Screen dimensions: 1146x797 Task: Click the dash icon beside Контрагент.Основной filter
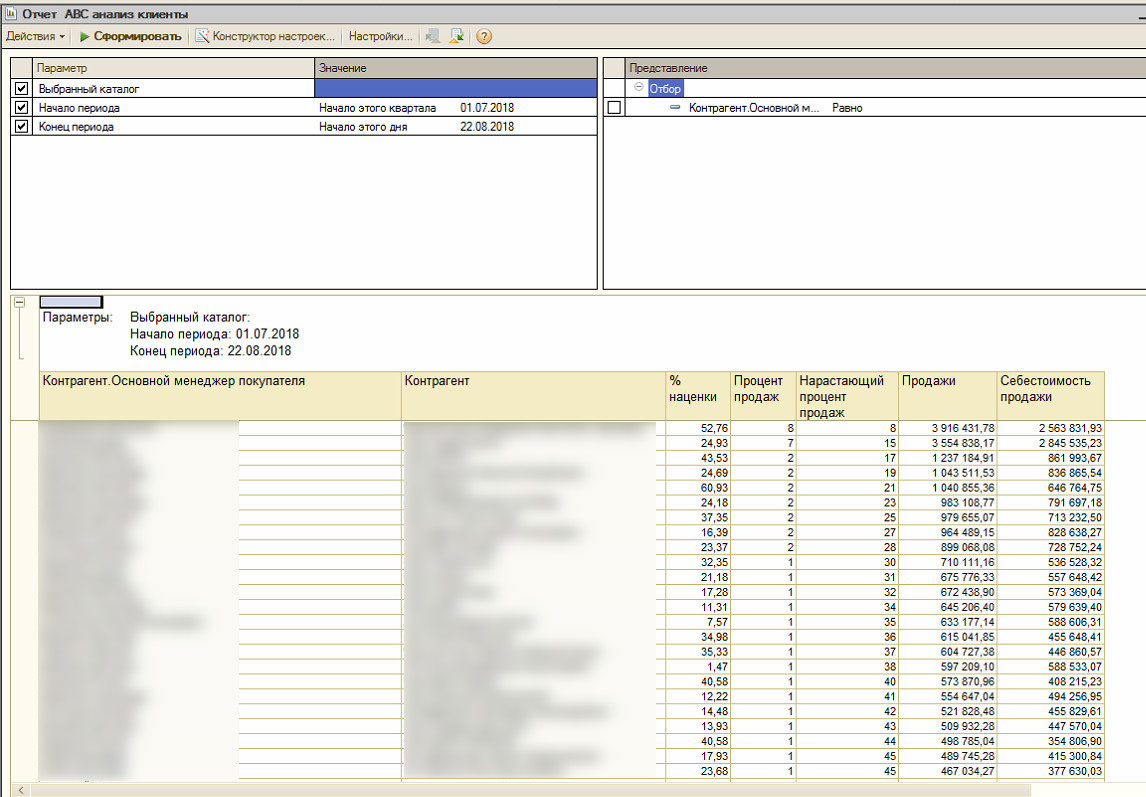point(675,108)
